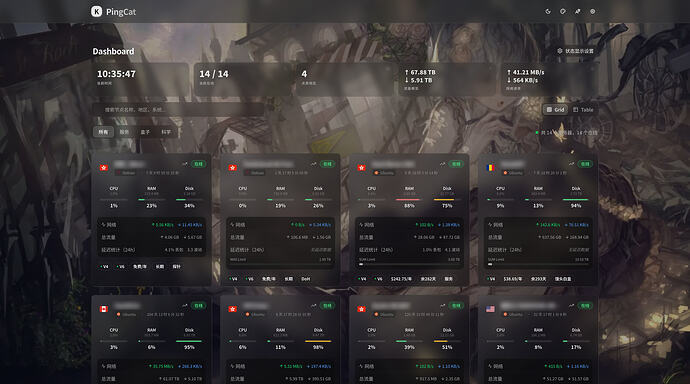Screen dimensions: 690x384
Task: Click the Hong Kong flag on the RAM 39% card
Action: tap(362, 309)
